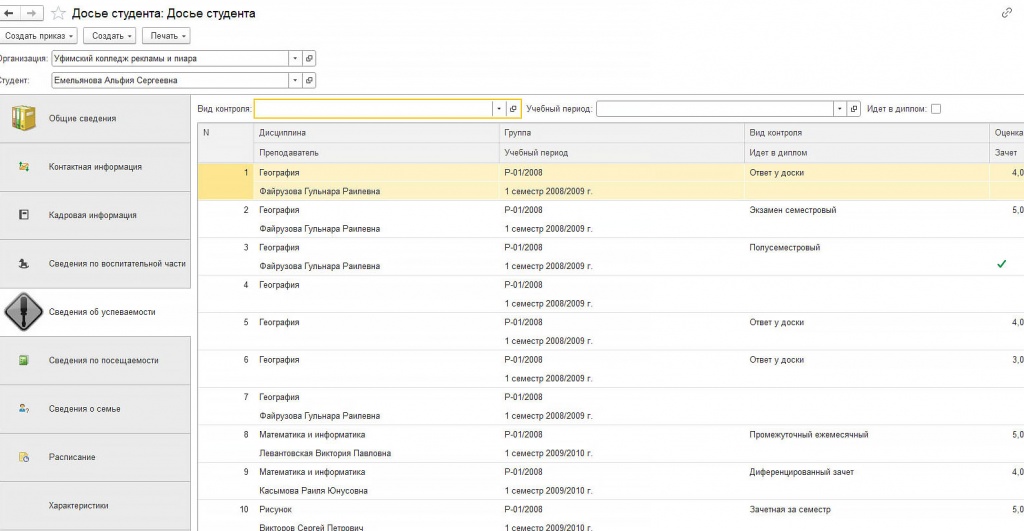The width and height of the screenshot is (1024, 531).
Task: Switch to Общие сведения section
Action: pyautogui.click(x=95, y=118)
